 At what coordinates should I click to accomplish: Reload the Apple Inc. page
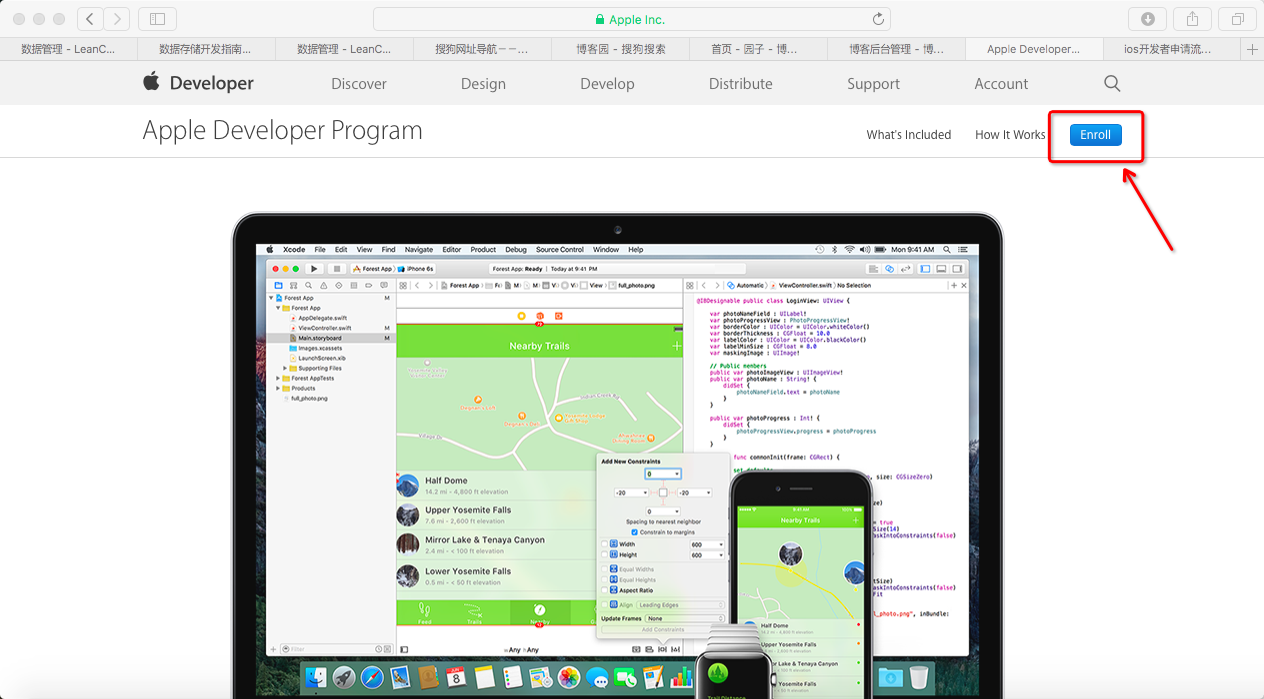point(878,19)
